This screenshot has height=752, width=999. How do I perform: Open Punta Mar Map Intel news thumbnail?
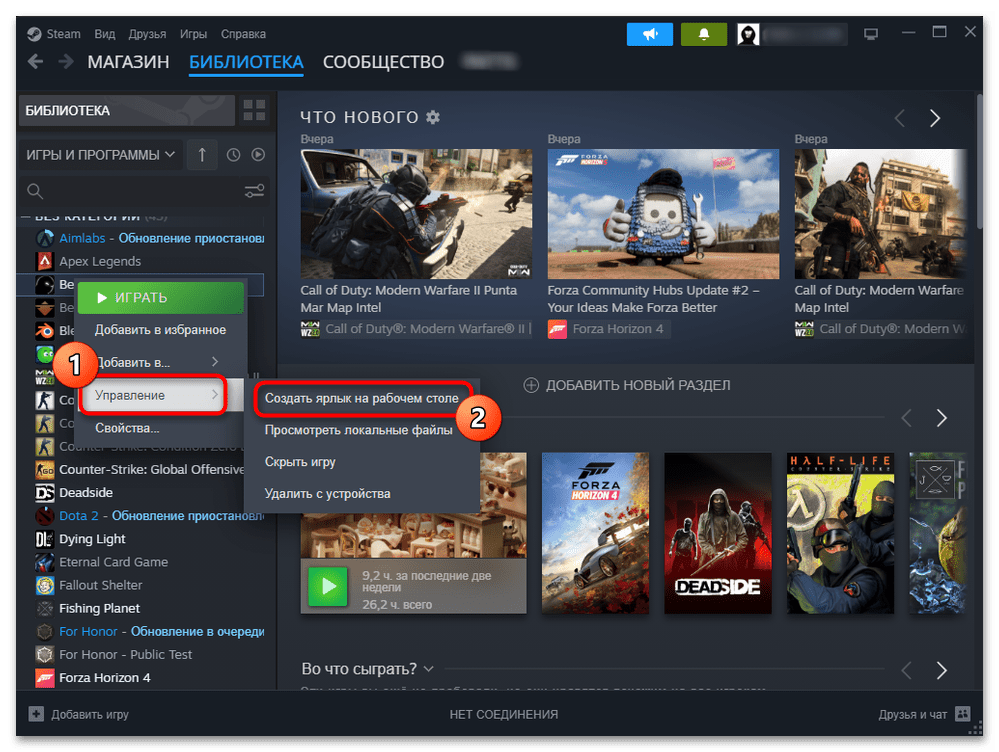tap(416, 213)
